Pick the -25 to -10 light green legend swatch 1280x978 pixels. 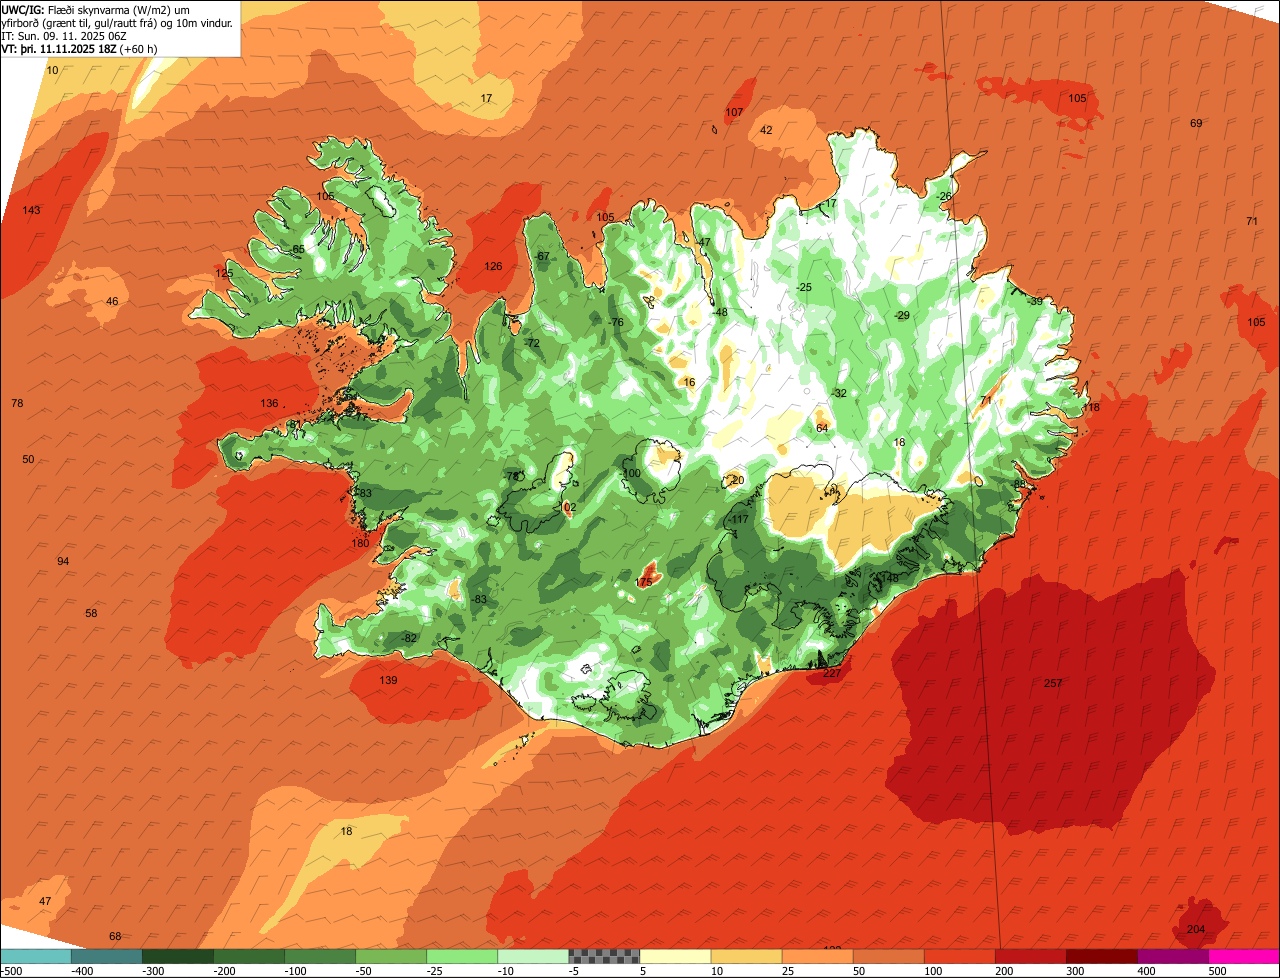(461, 956)
